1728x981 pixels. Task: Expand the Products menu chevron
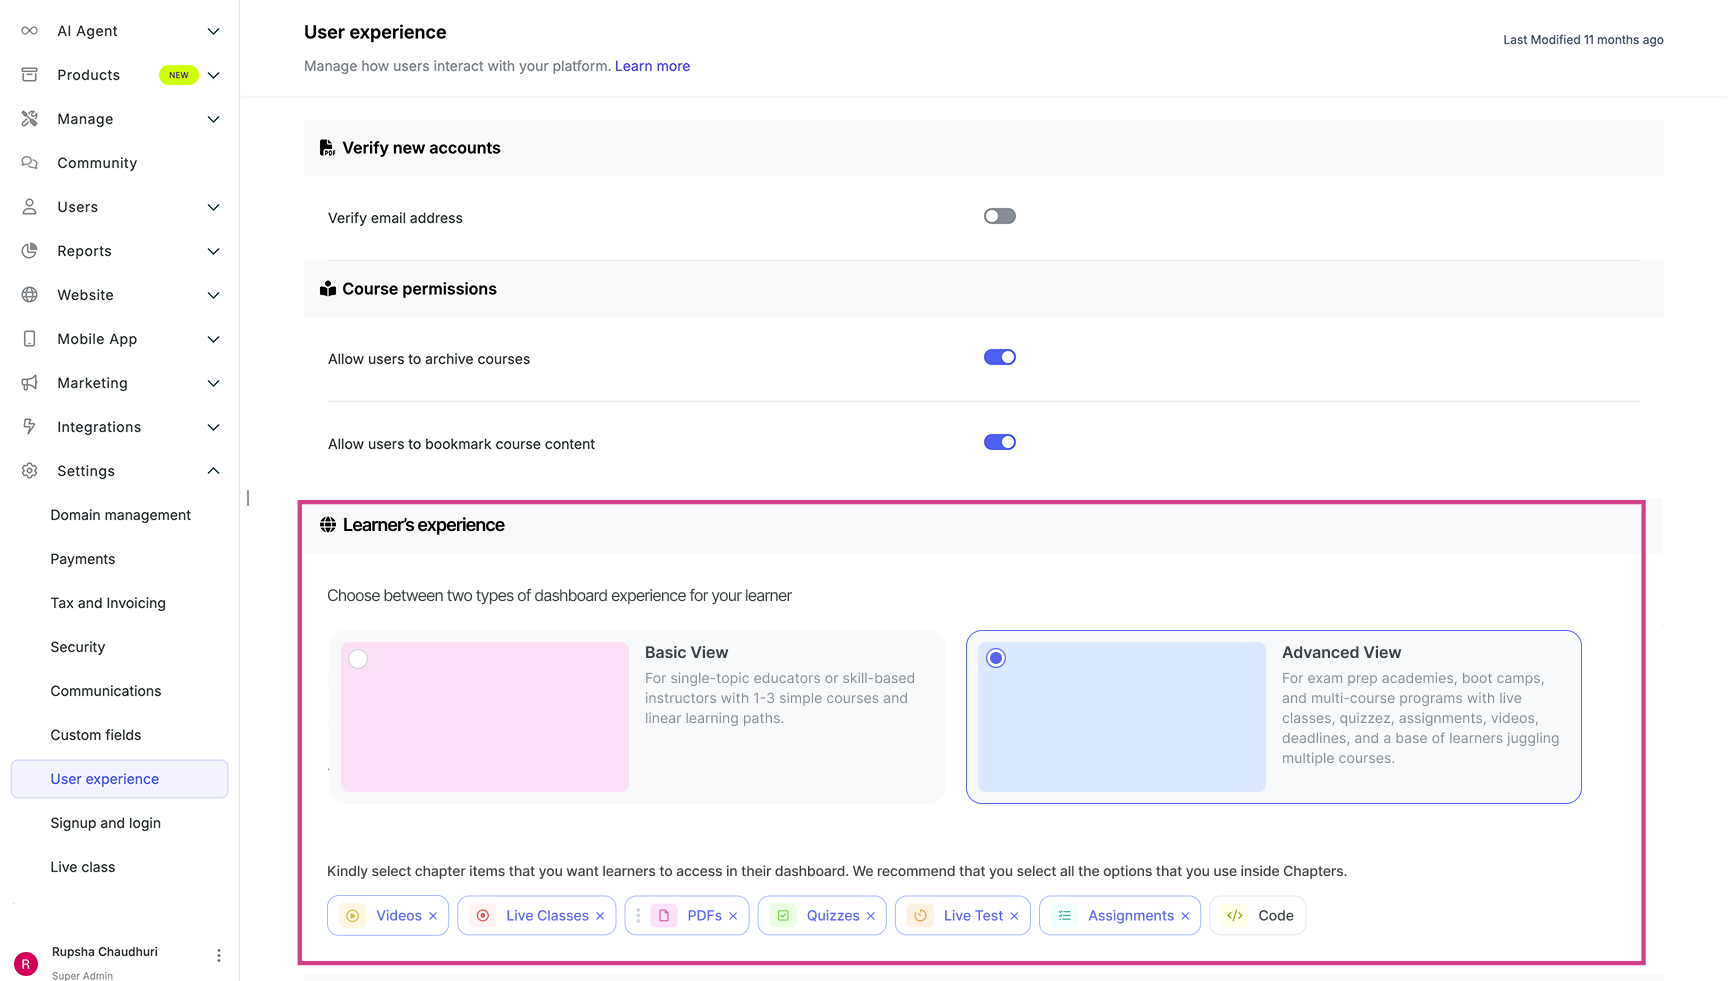pos(213,75)
